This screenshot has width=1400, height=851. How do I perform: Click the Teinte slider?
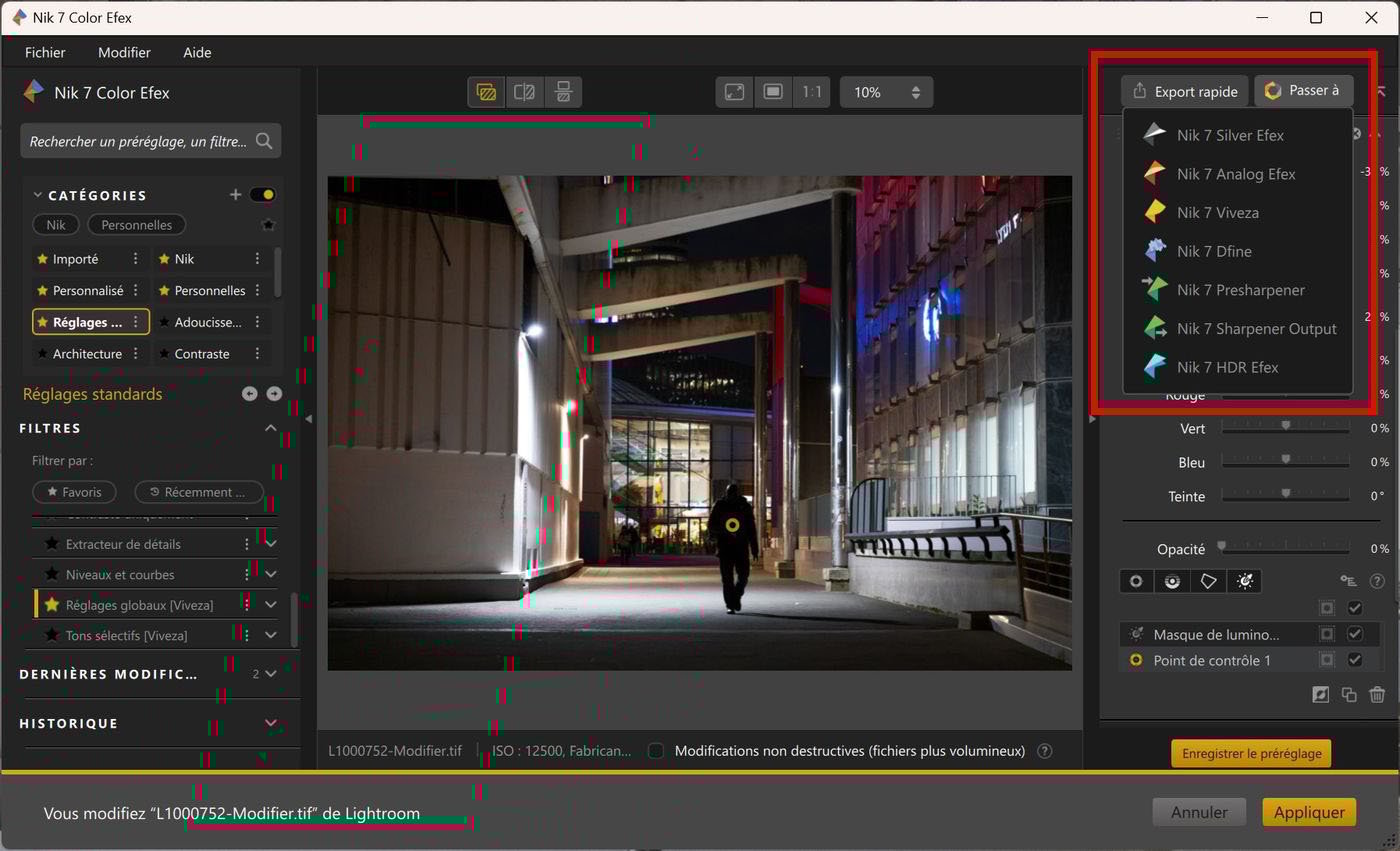click(x=1285, y=496)
